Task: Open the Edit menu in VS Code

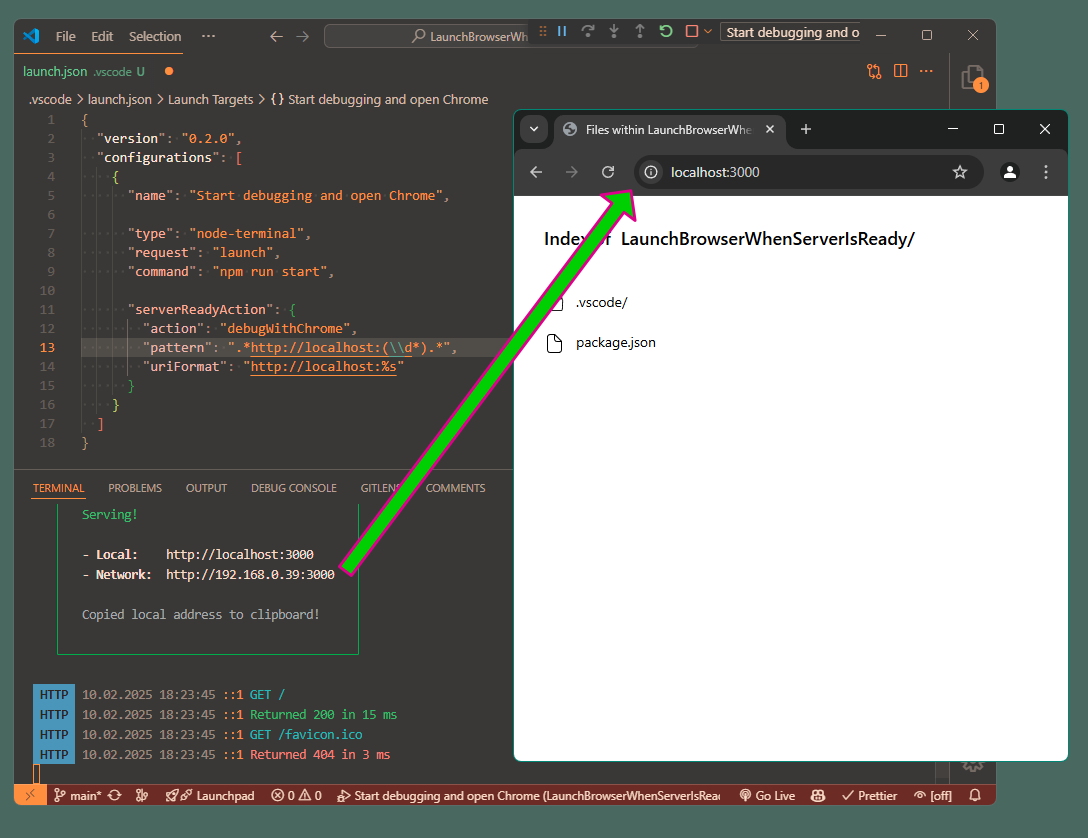Action: (x=102, y=36)
